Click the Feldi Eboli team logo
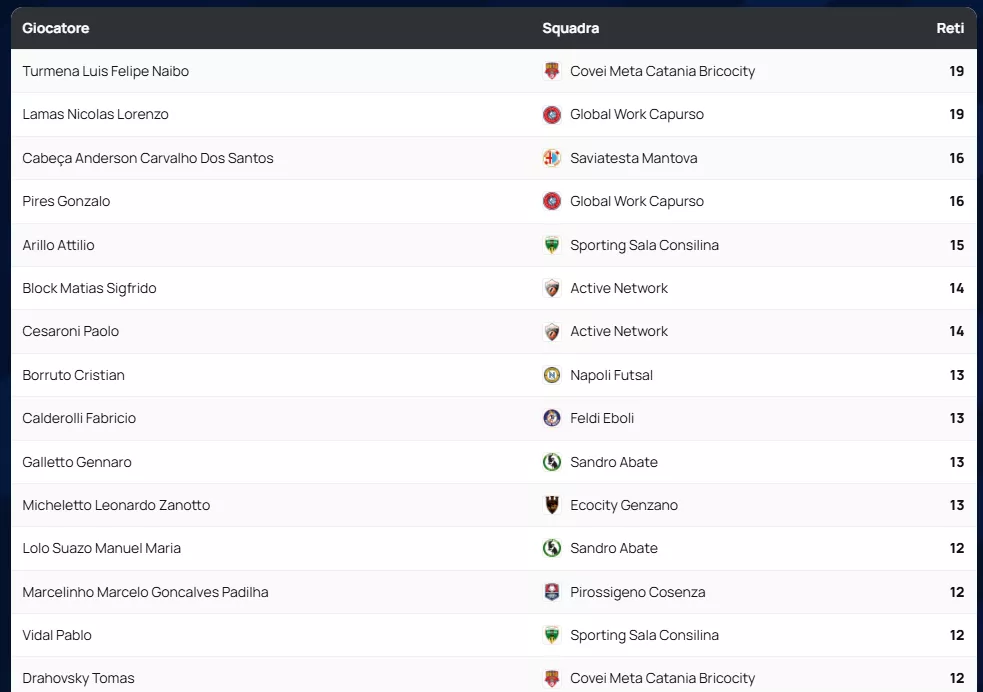 [552, 418]
